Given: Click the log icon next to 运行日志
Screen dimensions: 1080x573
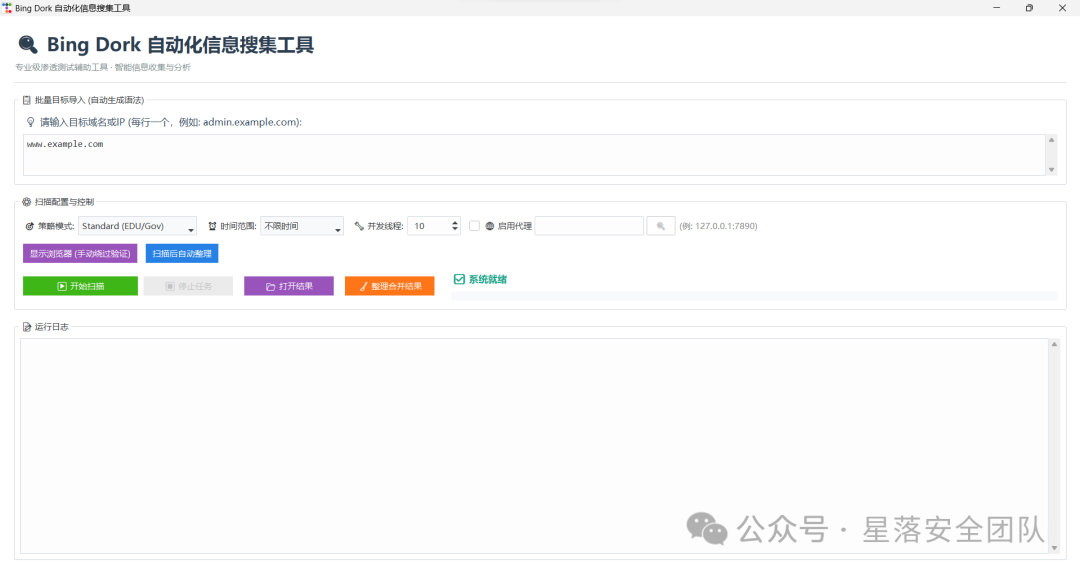Looking at the screenshot, I should tap(27, 327).
